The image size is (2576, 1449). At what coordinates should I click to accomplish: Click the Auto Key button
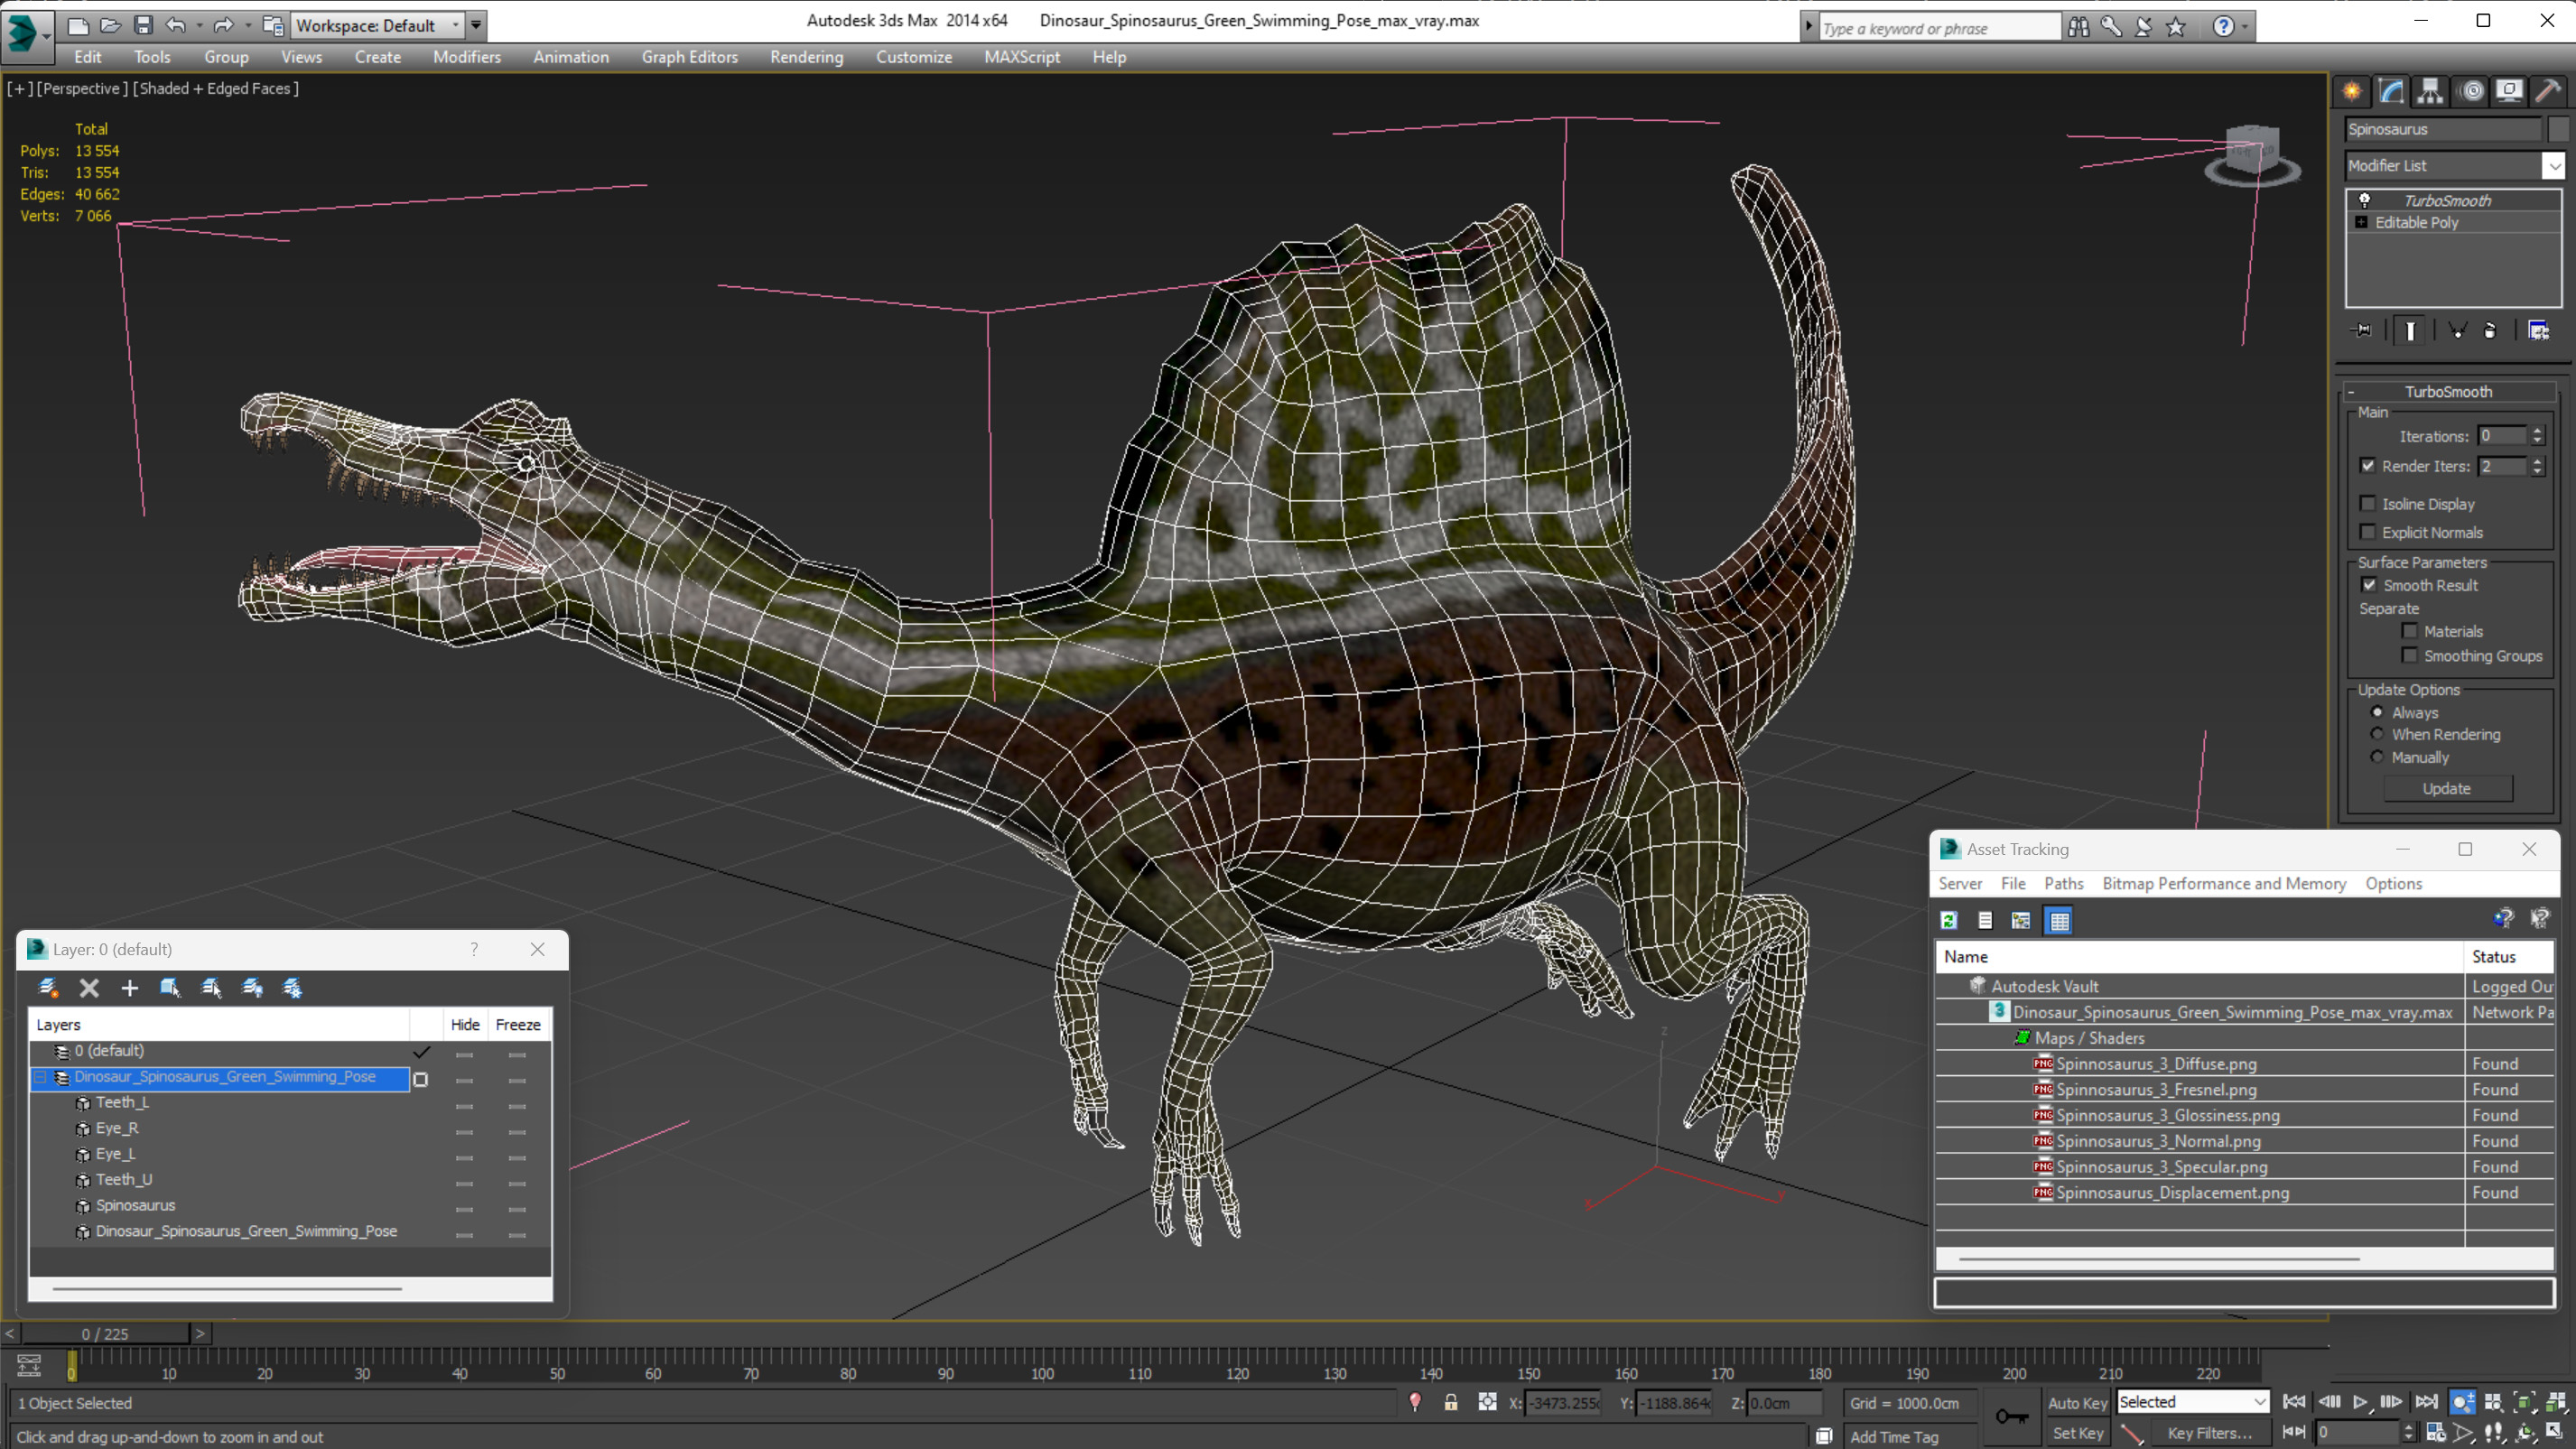click(2077, 1403)
